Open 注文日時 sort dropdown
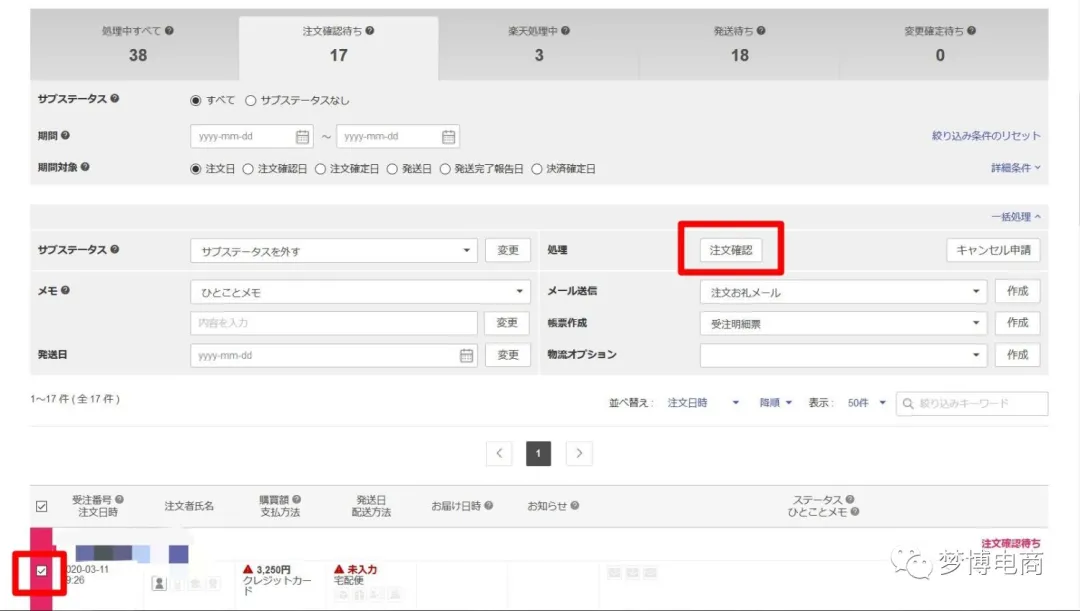 click(x=703, y=403)
